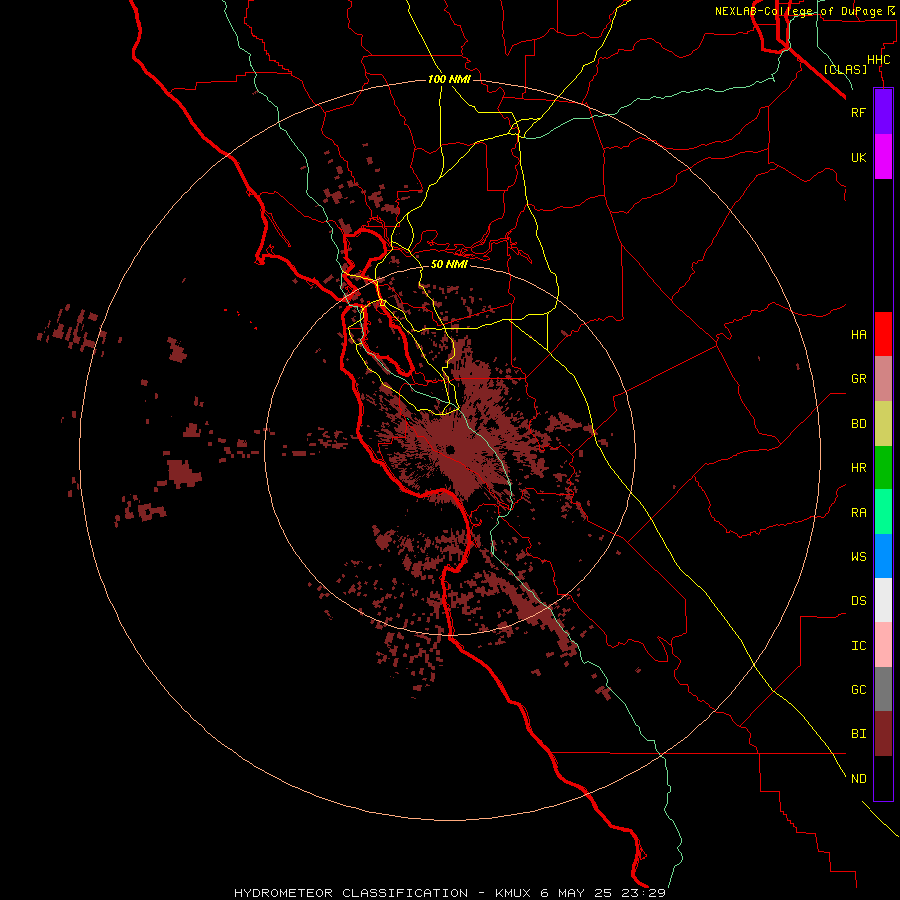Click the 50 NMI range ring label
The width and height of the screenshot is (900, 900).
pos(449,264)
